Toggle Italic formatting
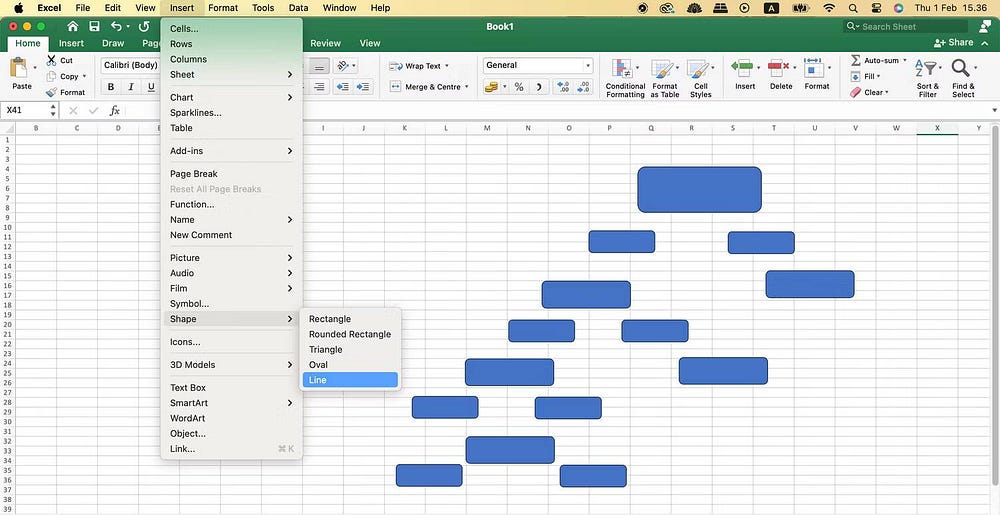Image resolution: width=1000 pixels, height=515 pixels. pyautogui.click(x=131, y=87)
